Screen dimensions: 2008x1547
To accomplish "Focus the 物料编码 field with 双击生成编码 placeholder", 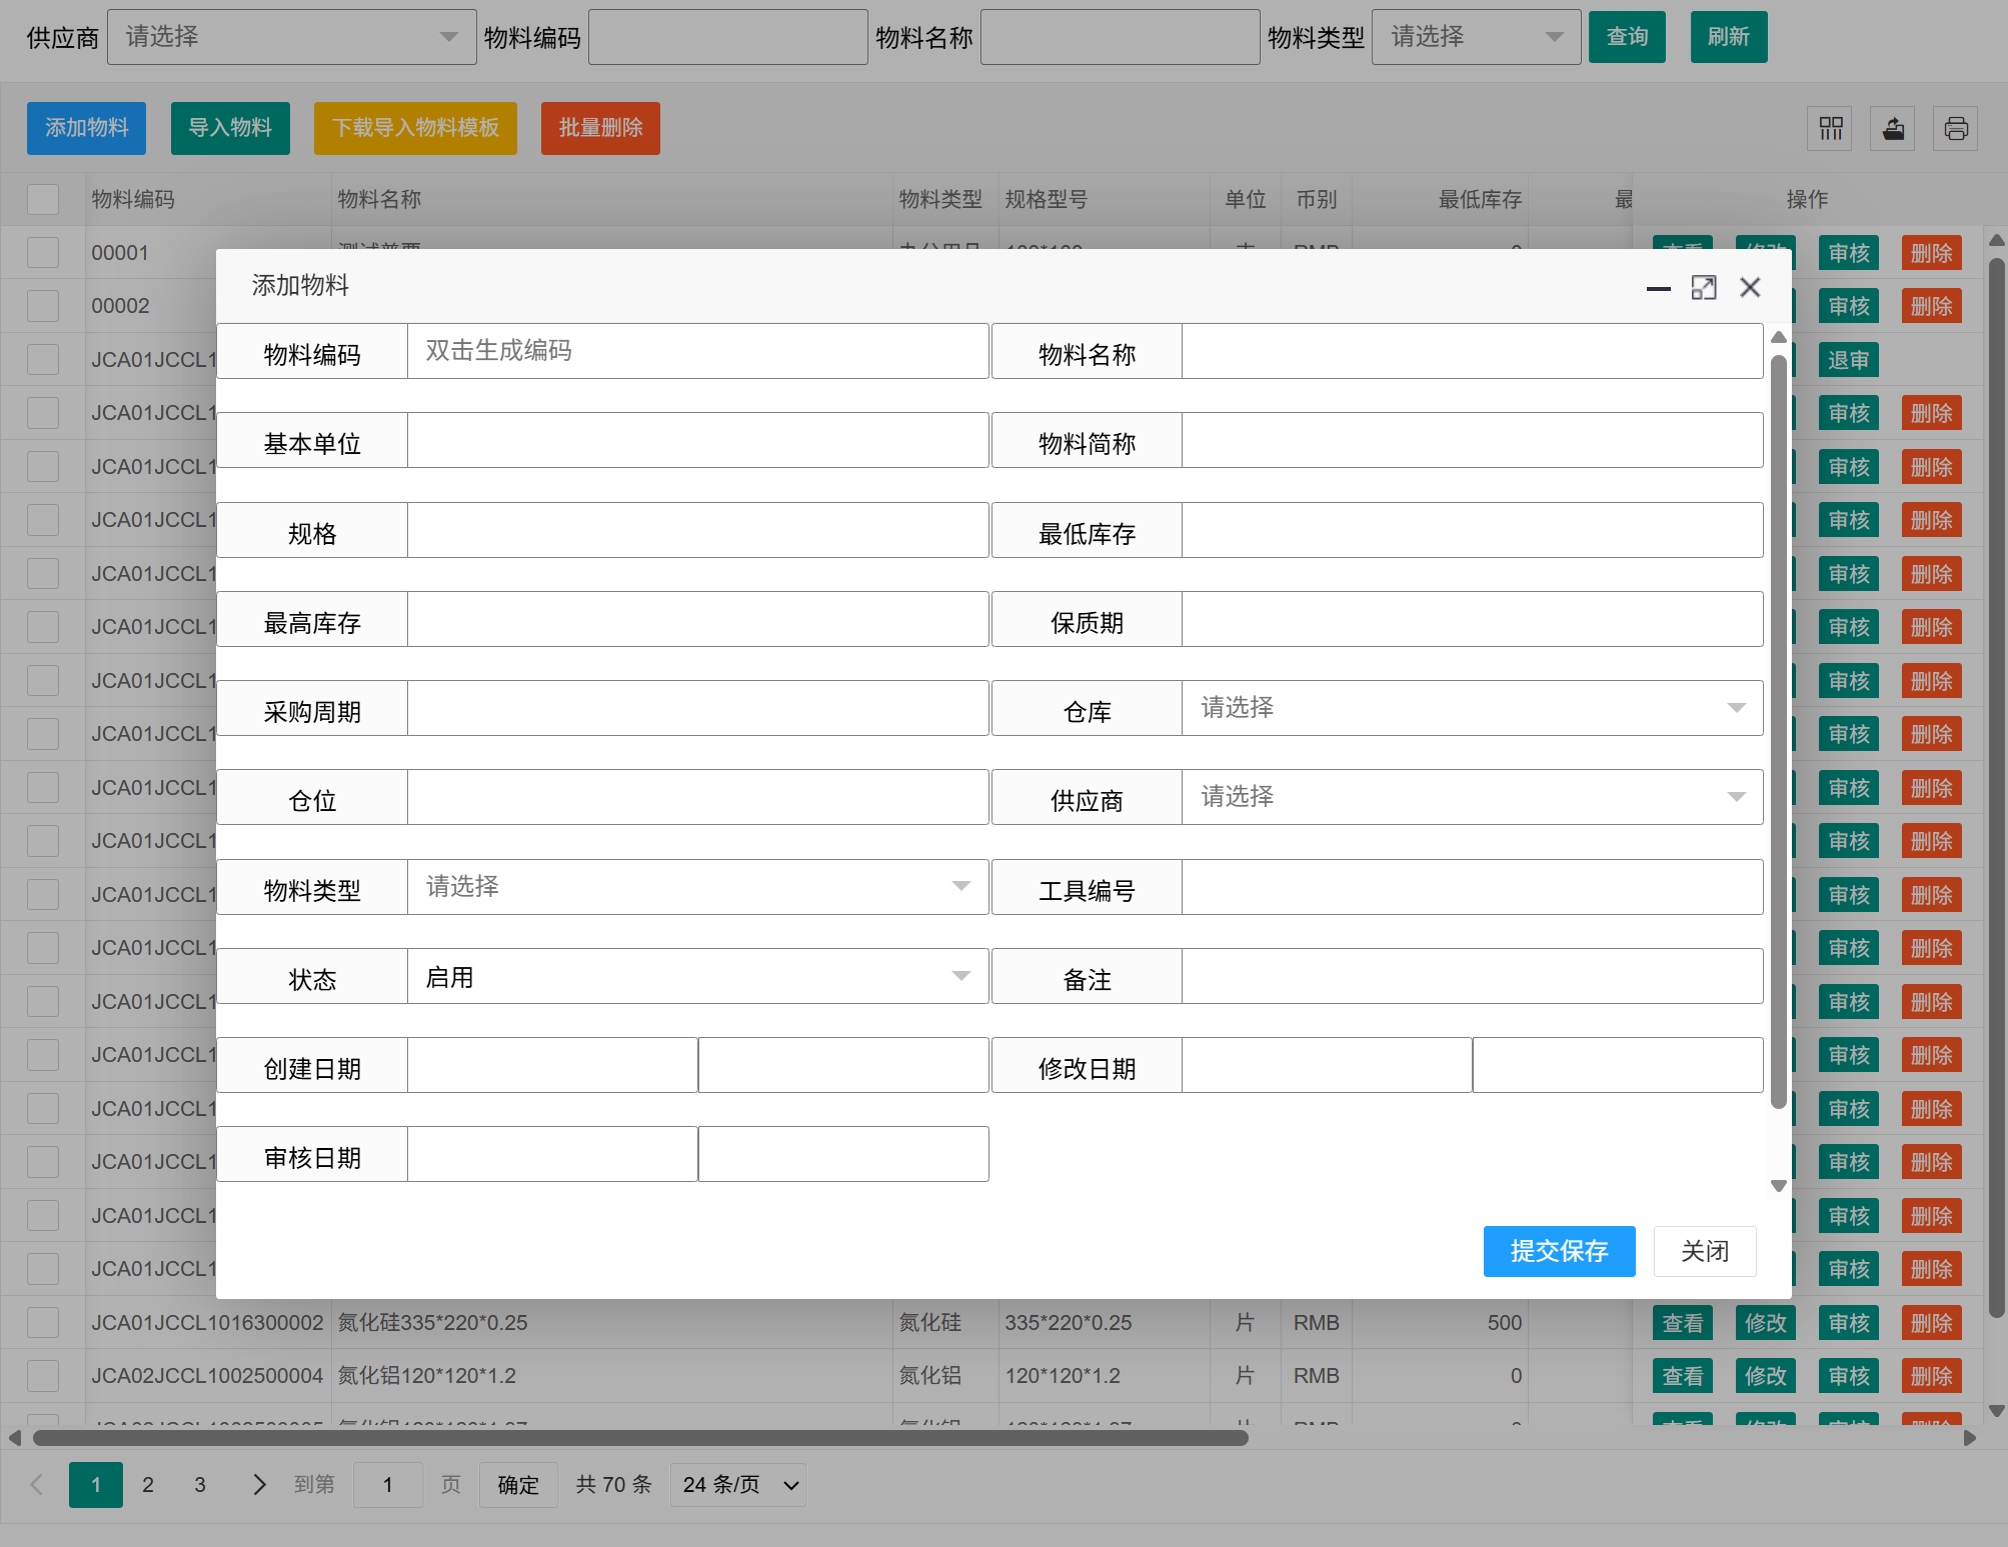I will tap(698, 351).
